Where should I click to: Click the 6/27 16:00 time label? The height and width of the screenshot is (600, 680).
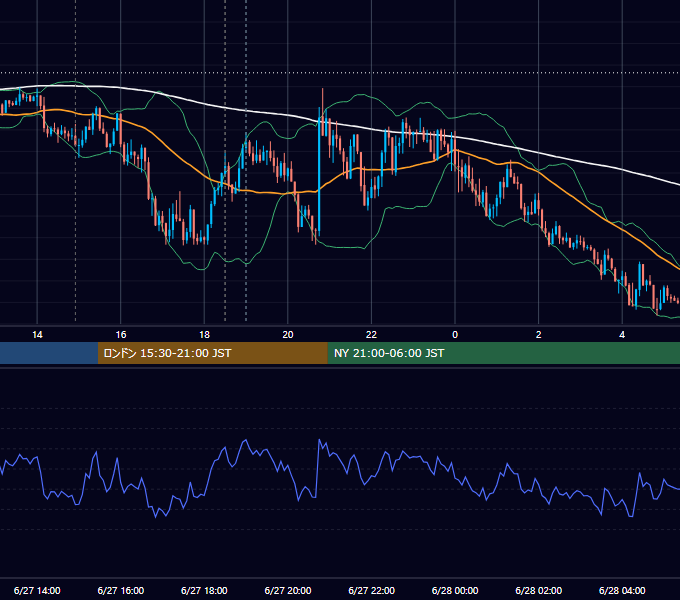[121, 590]
